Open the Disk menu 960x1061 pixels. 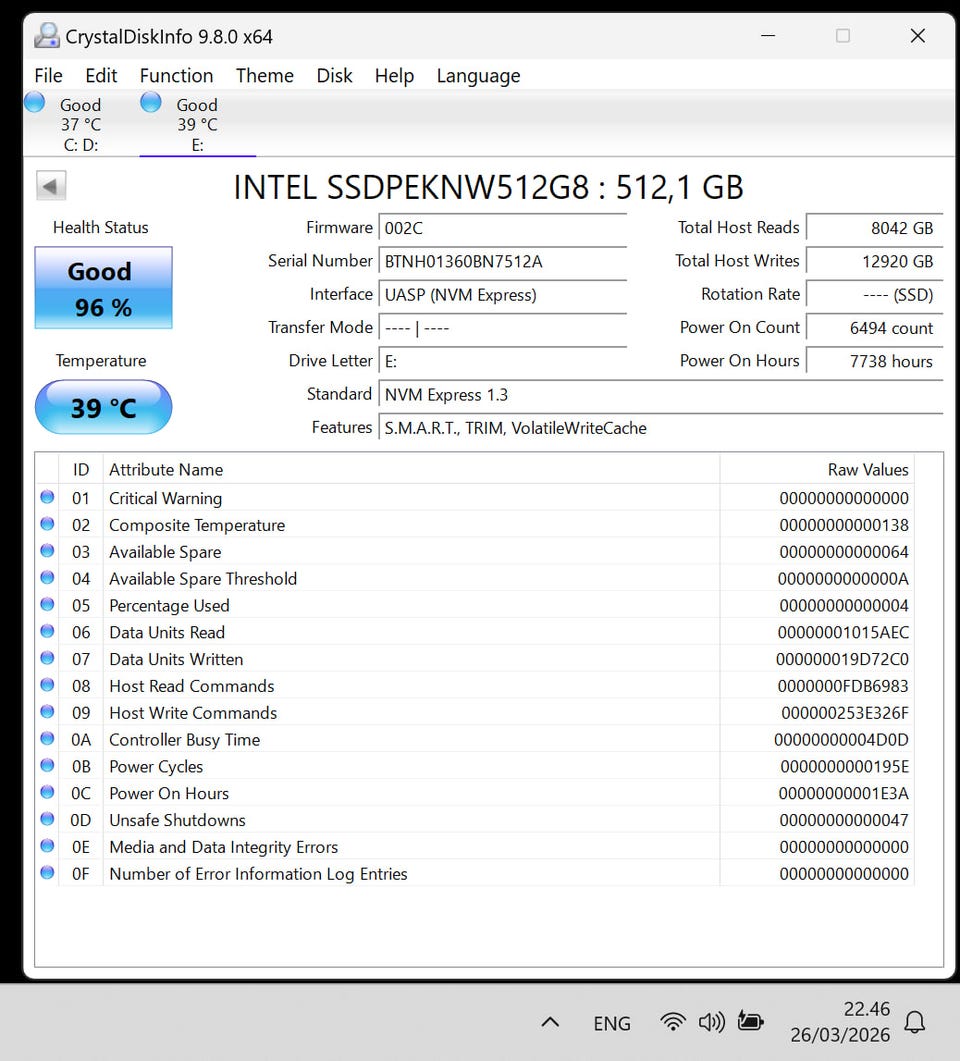[x=334, y=76]
